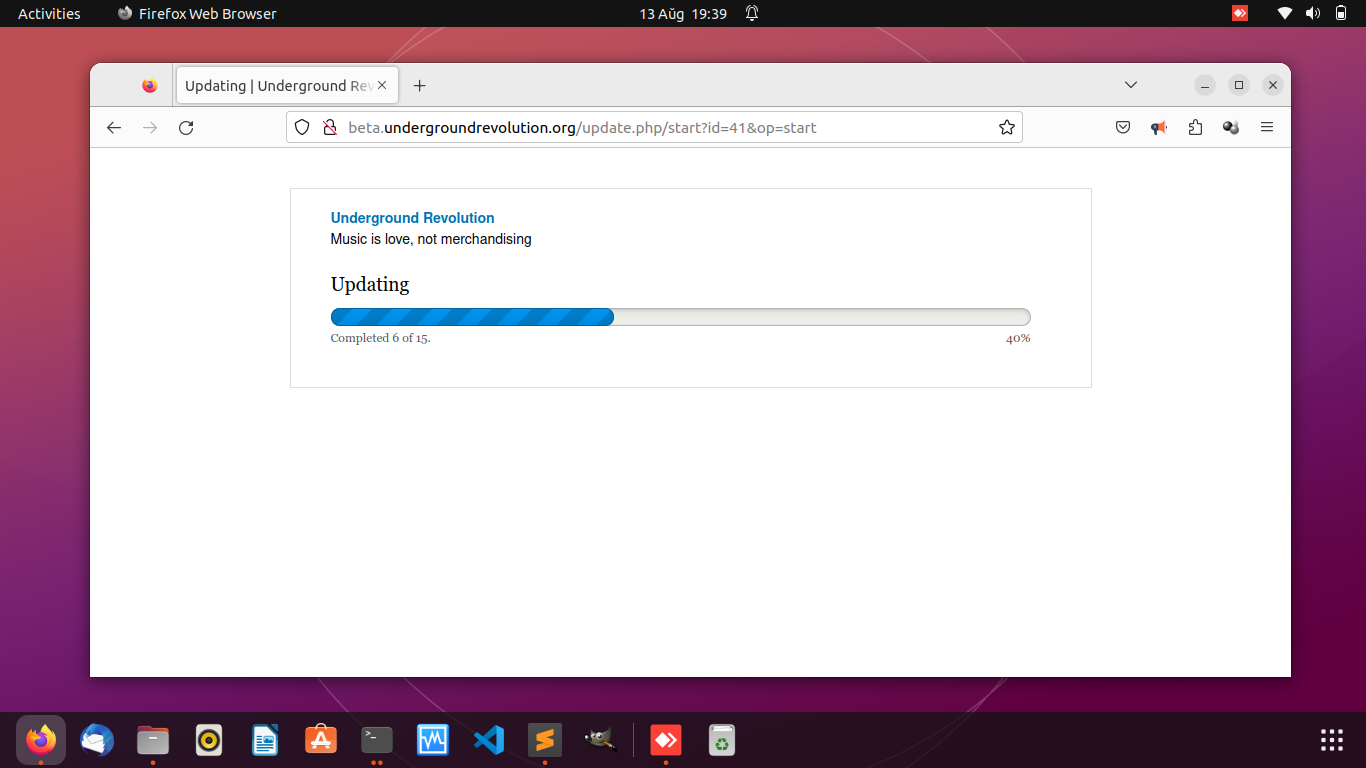Click 'Completed 6 of 15.' status text

coord(380,338)
